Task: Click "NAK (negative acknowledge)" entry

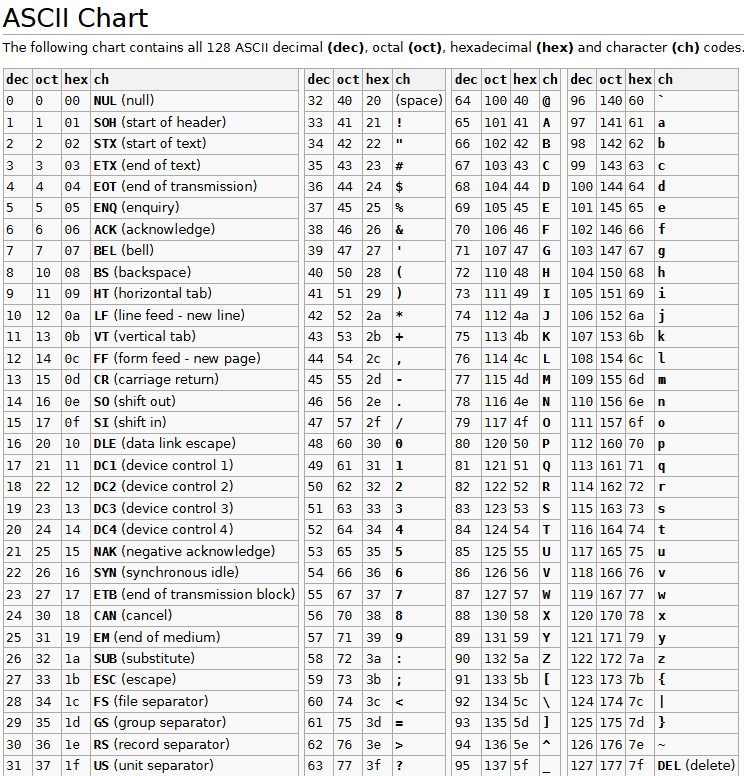Action: tap(195, 551)
